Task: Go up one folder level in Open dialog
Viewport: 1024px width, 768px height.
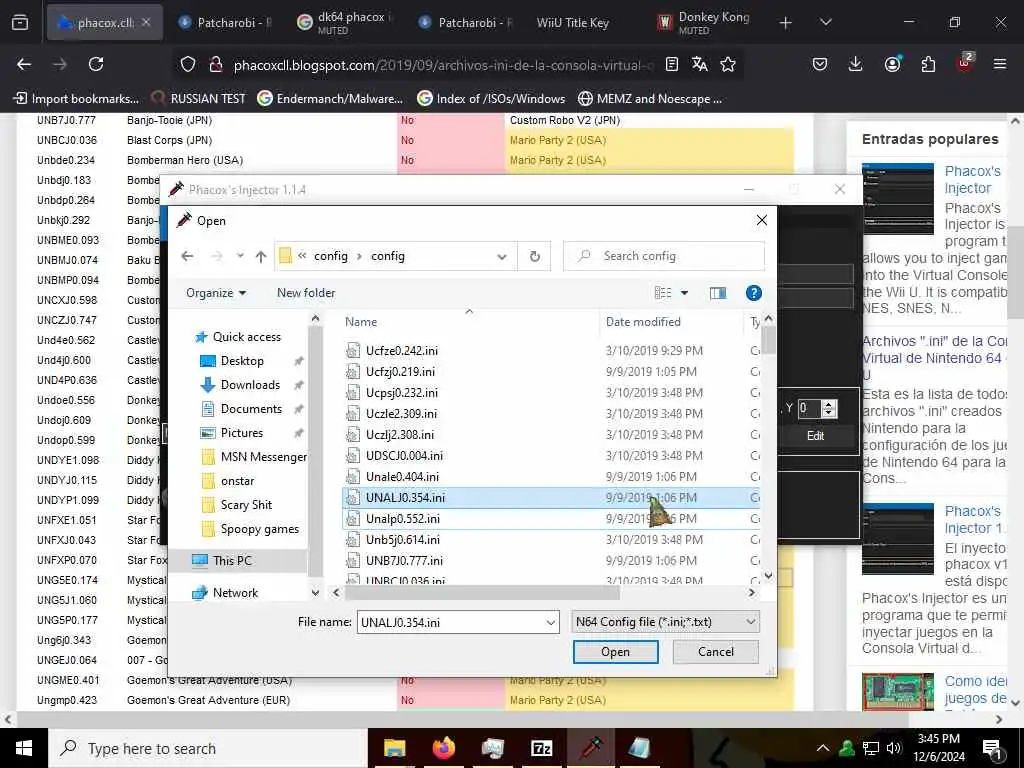Action: pos(261,257)
